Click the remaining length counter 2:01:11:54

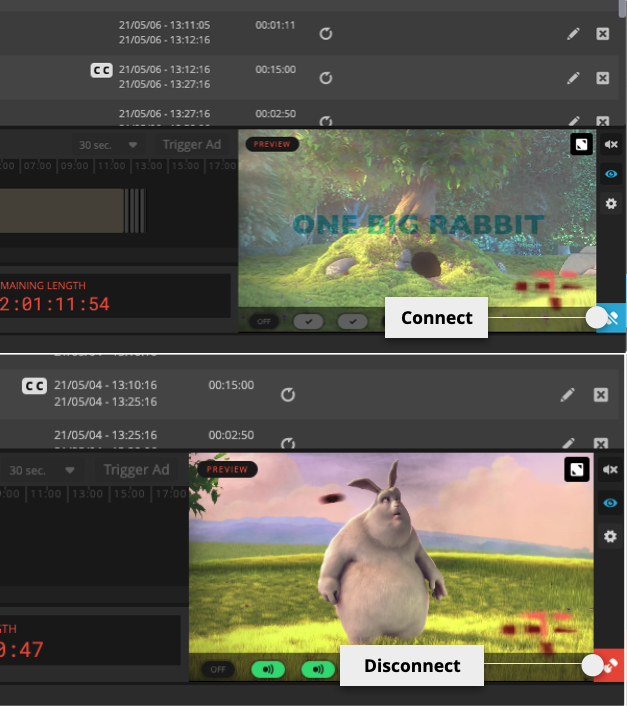coord(55,304)
